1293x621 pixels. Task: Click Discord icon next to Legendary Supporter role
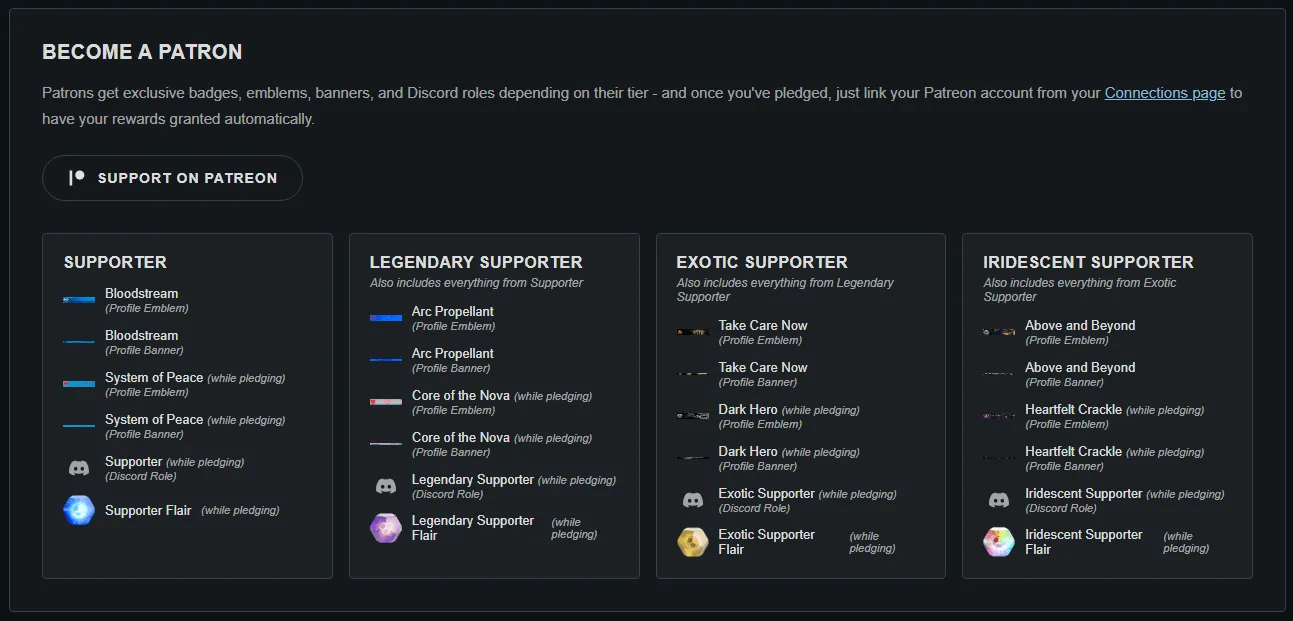(x=386, y=486)
